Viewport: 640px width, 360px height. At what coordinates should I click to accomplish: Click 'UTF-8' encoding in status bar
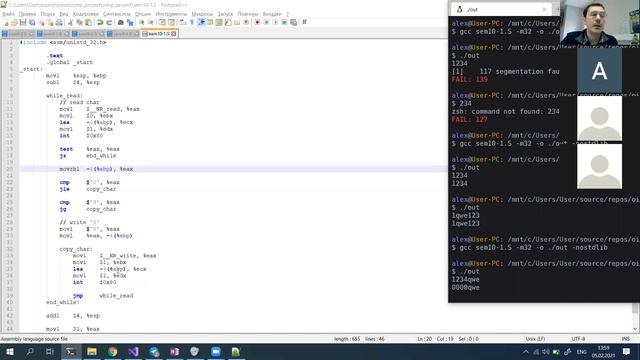point(578,339)
